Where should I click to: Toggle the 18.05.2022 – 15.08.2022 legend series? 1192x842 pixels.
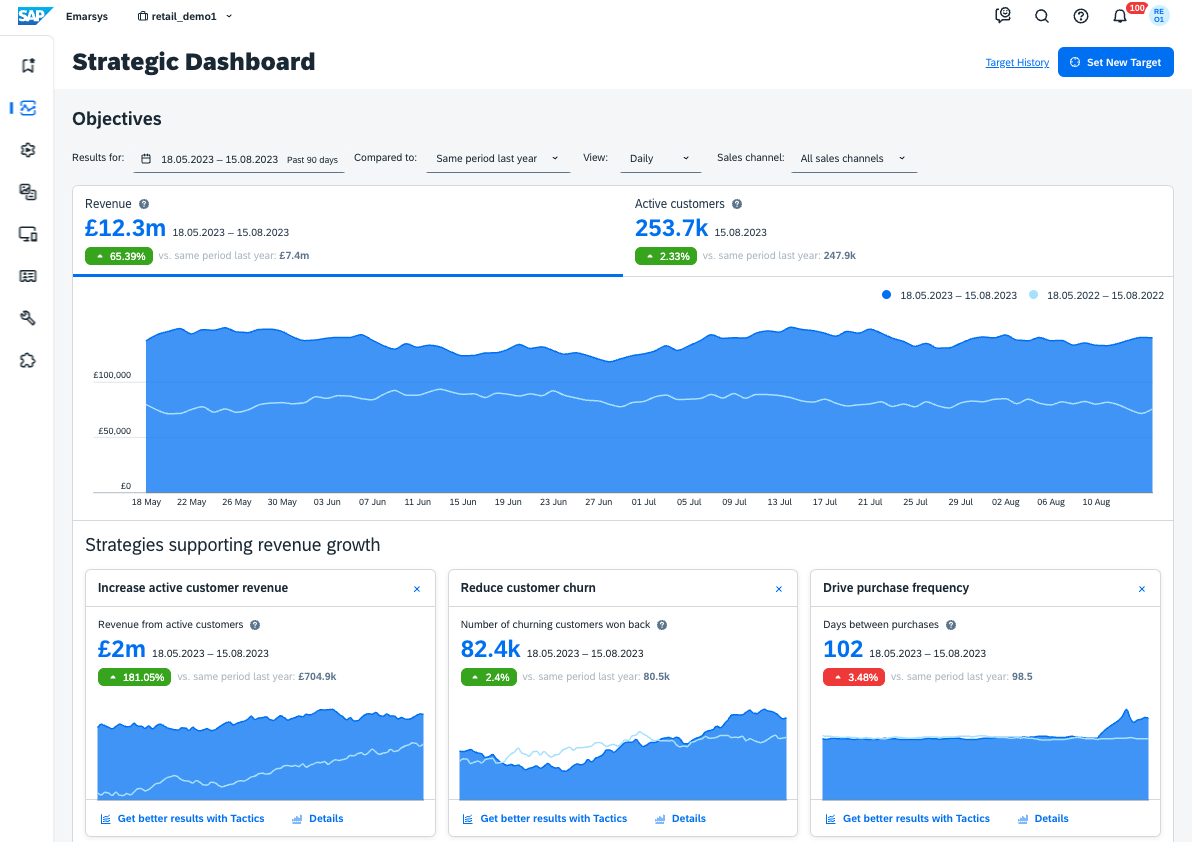click(1096, 295)
